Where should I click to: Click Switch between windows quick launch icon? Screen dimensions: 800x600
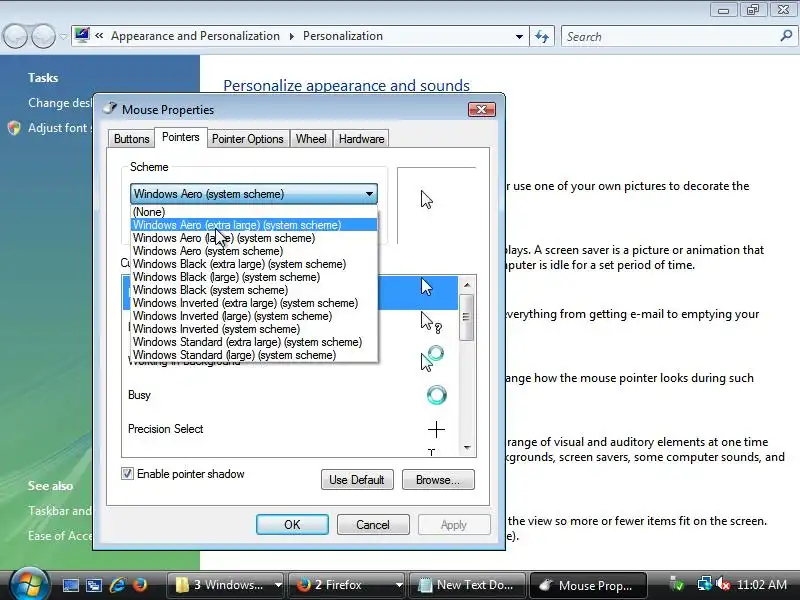tap(94, 585)
